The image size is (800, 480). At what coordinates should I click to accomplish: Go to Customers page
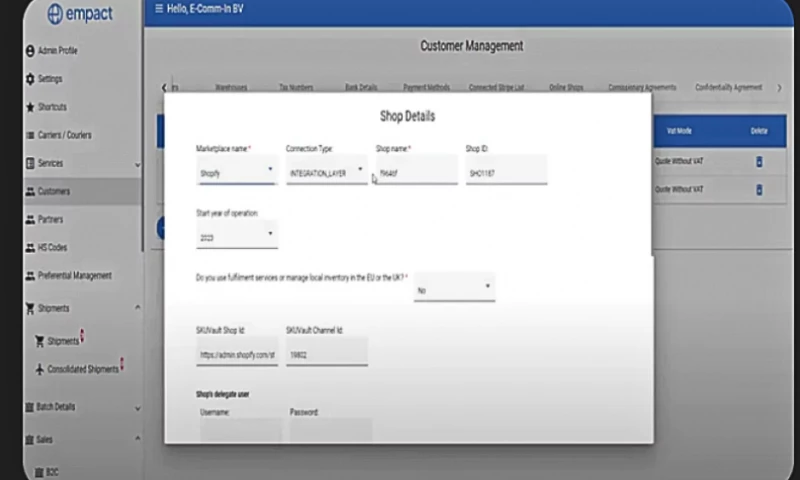click(x=54, y=191)
